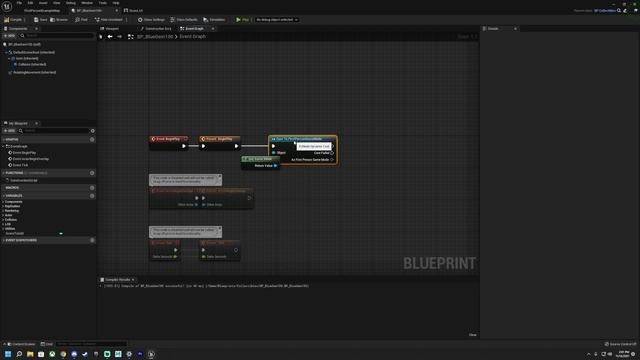Open the Window menu
This screenshot has width=640, height=360.
point(87,3)
